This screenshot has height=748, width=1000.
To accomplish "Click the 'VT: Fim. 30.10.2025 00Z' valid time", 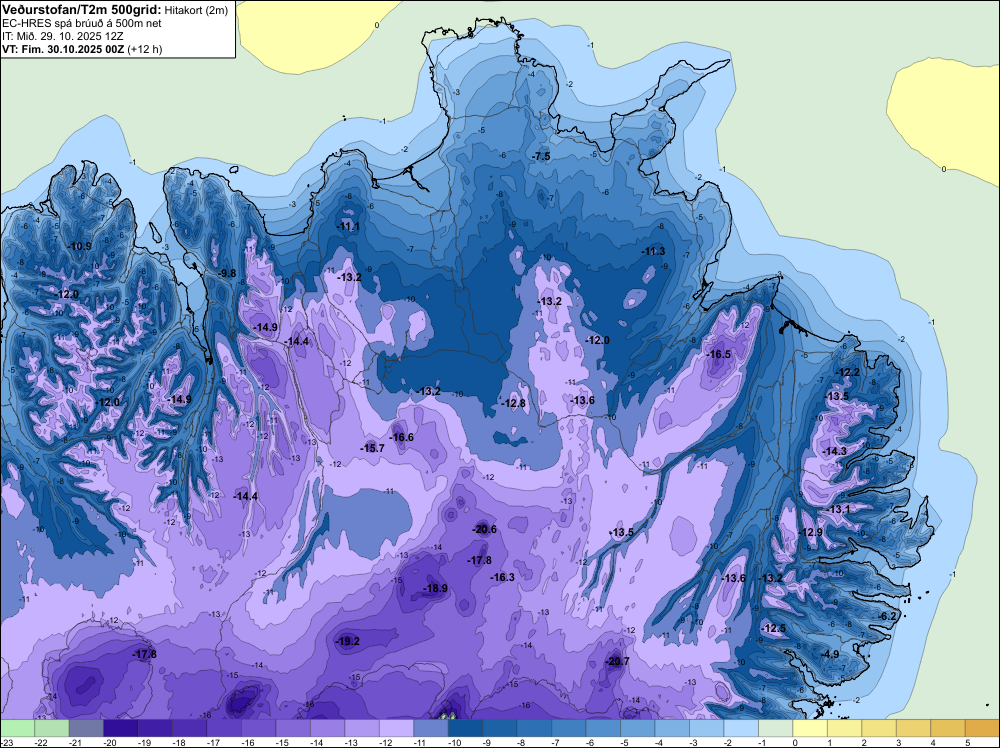I will (63, 49).
